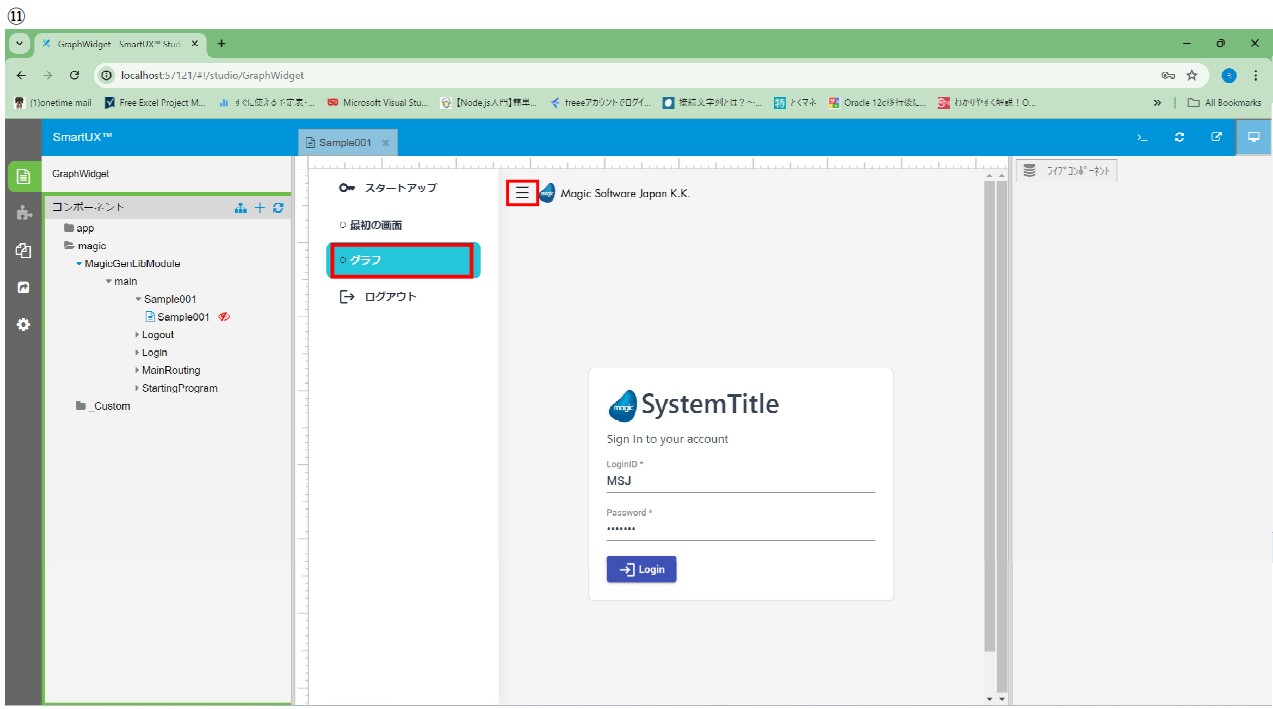
Task: Open the _Custom folder in the tree
Action: coord(110,406)
